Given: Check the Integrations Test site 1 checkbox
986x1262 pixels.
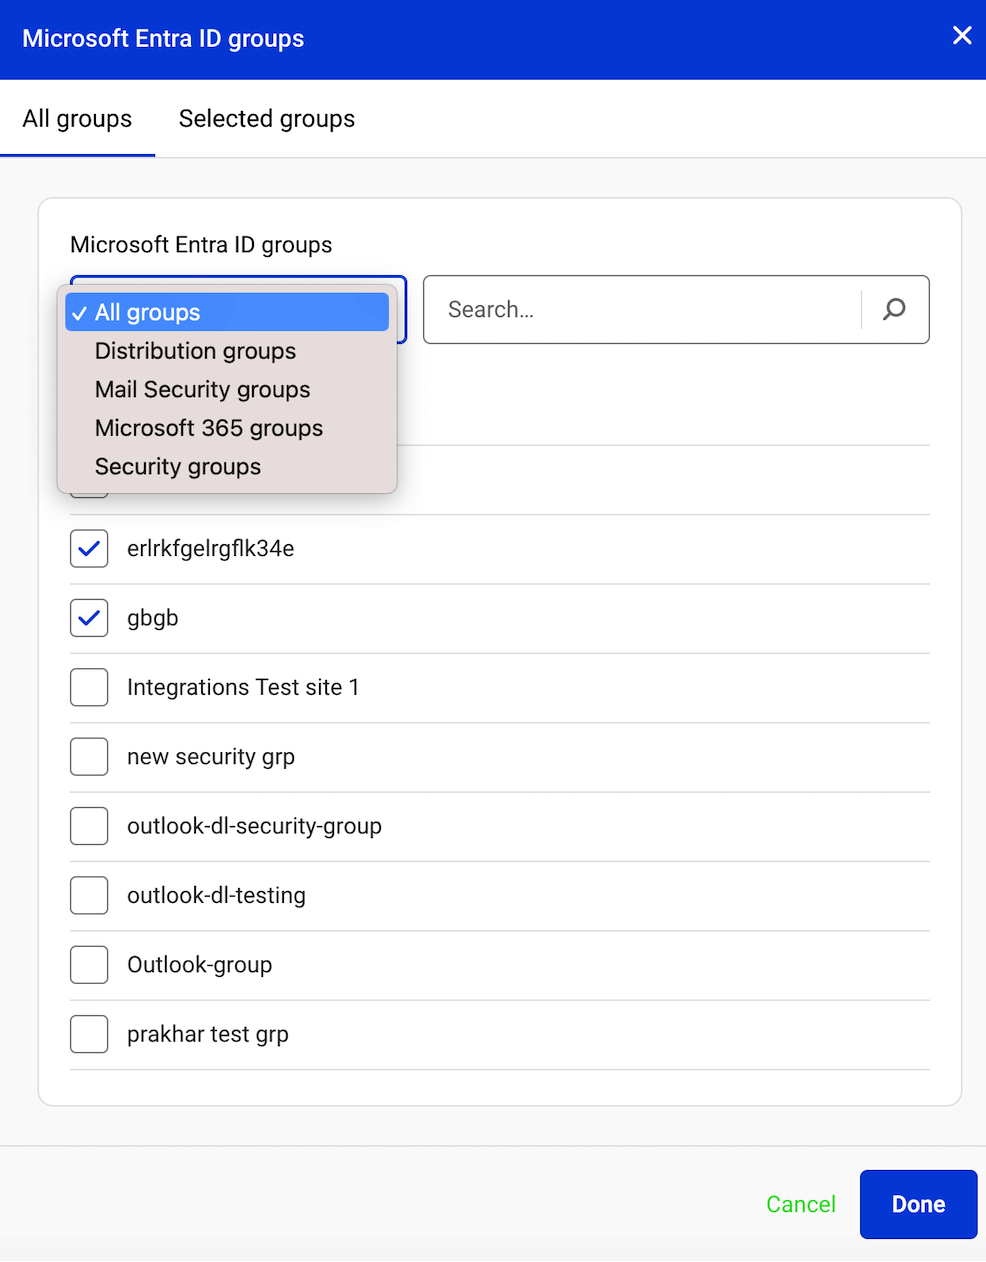Looking at the screenshot, I should click(89, 688).
